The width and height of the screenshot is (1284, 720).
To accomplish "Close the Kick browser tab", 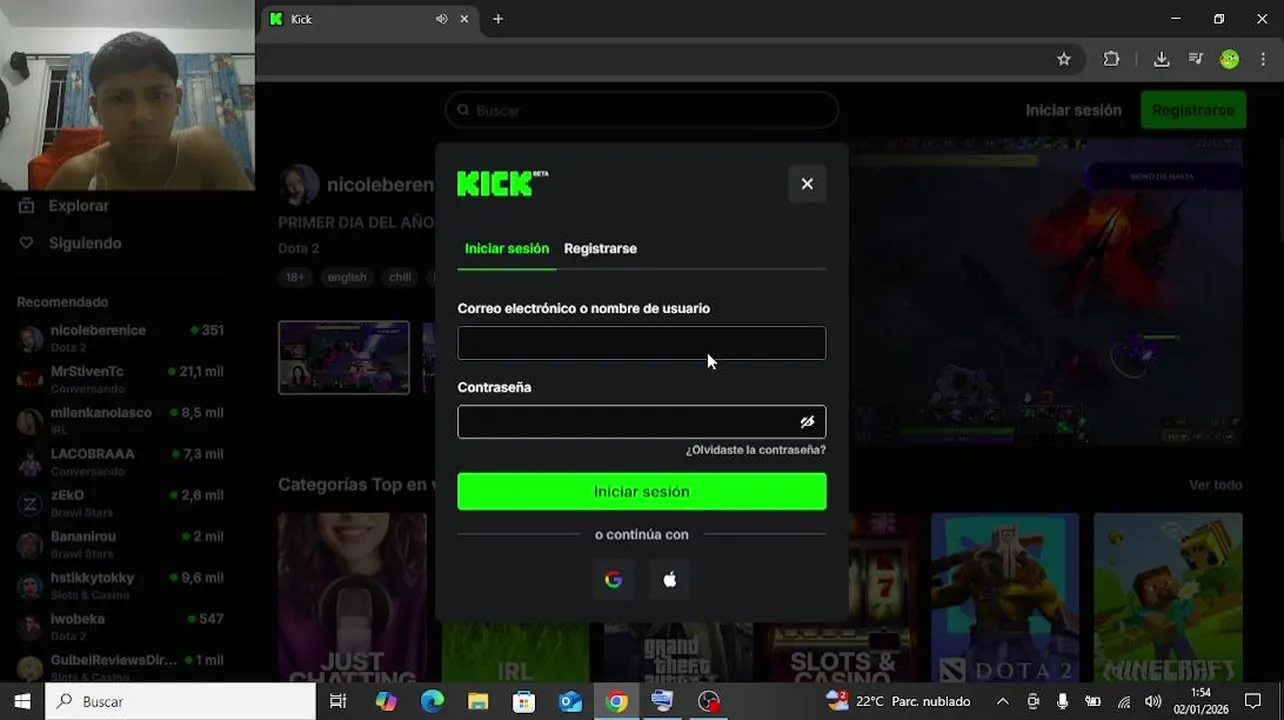I will (466, 19).
